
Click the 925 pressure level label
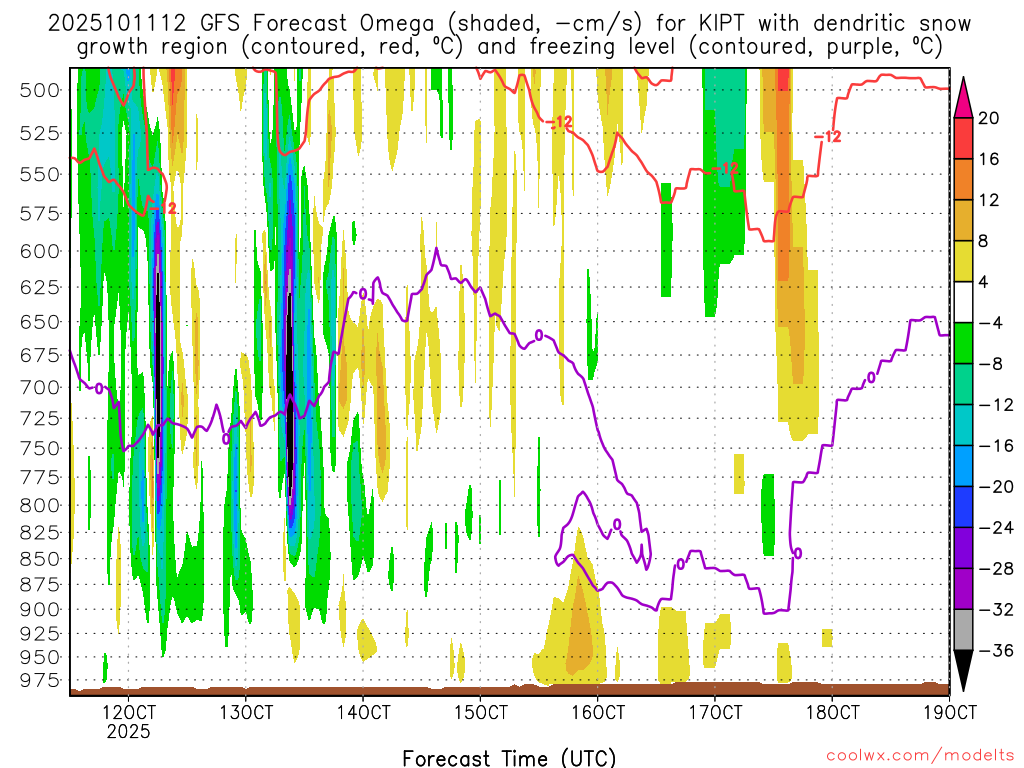[40, 633]
